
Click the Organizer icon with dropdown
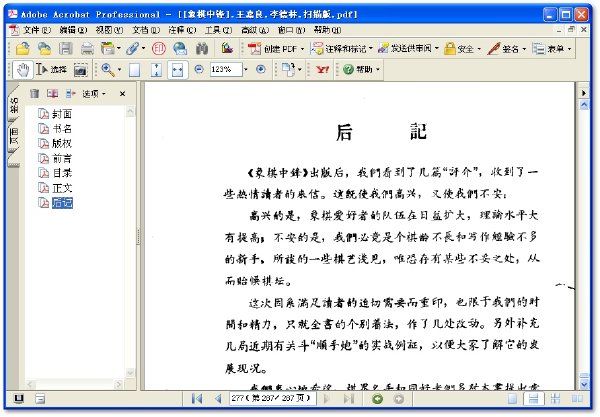click(x=111, y=49)
